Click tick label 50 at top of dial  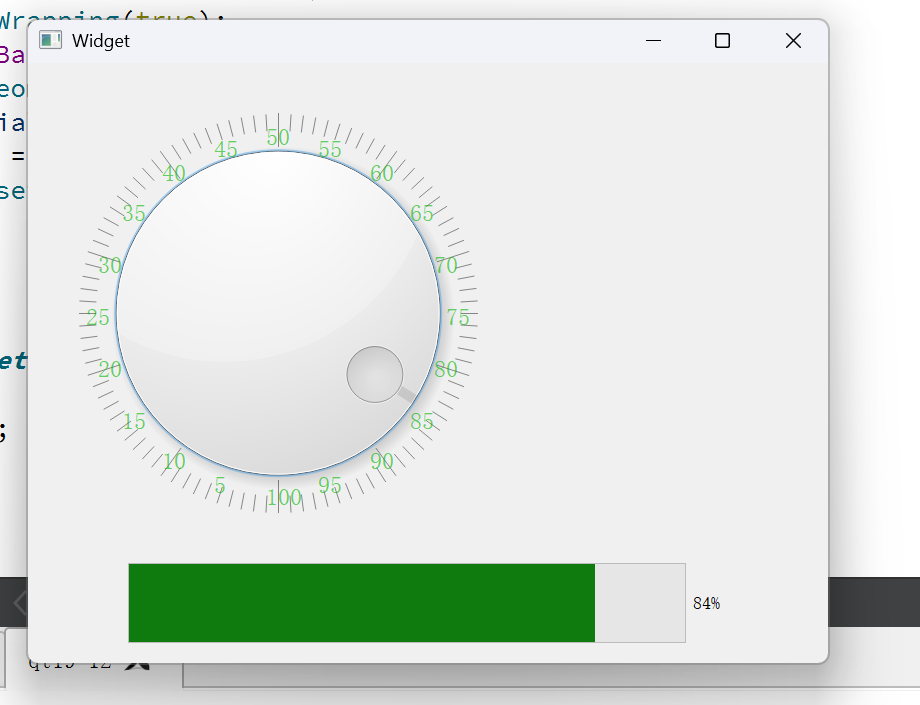click(279, 137)
